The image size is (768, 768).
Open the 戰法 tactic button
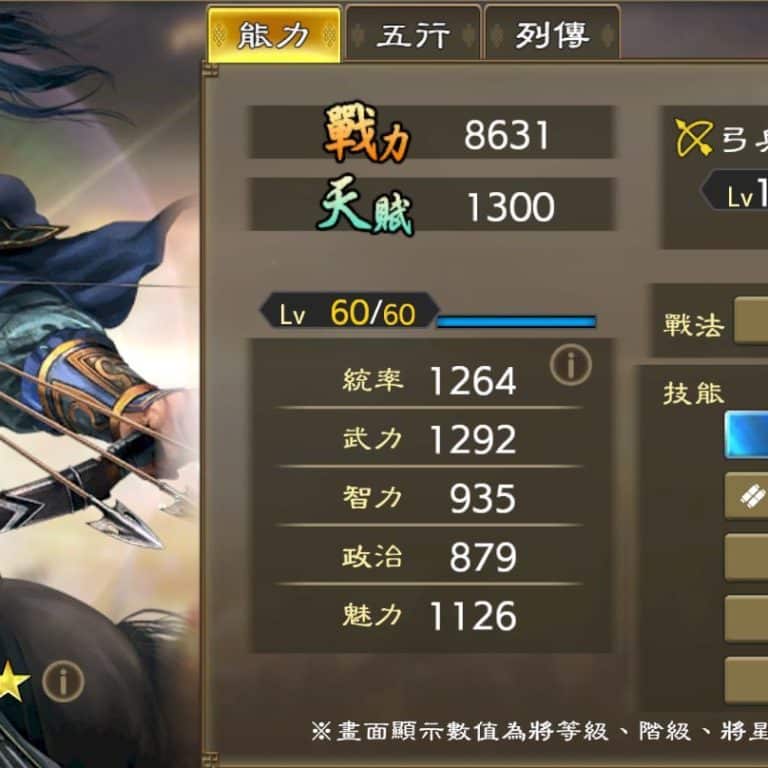751,320
